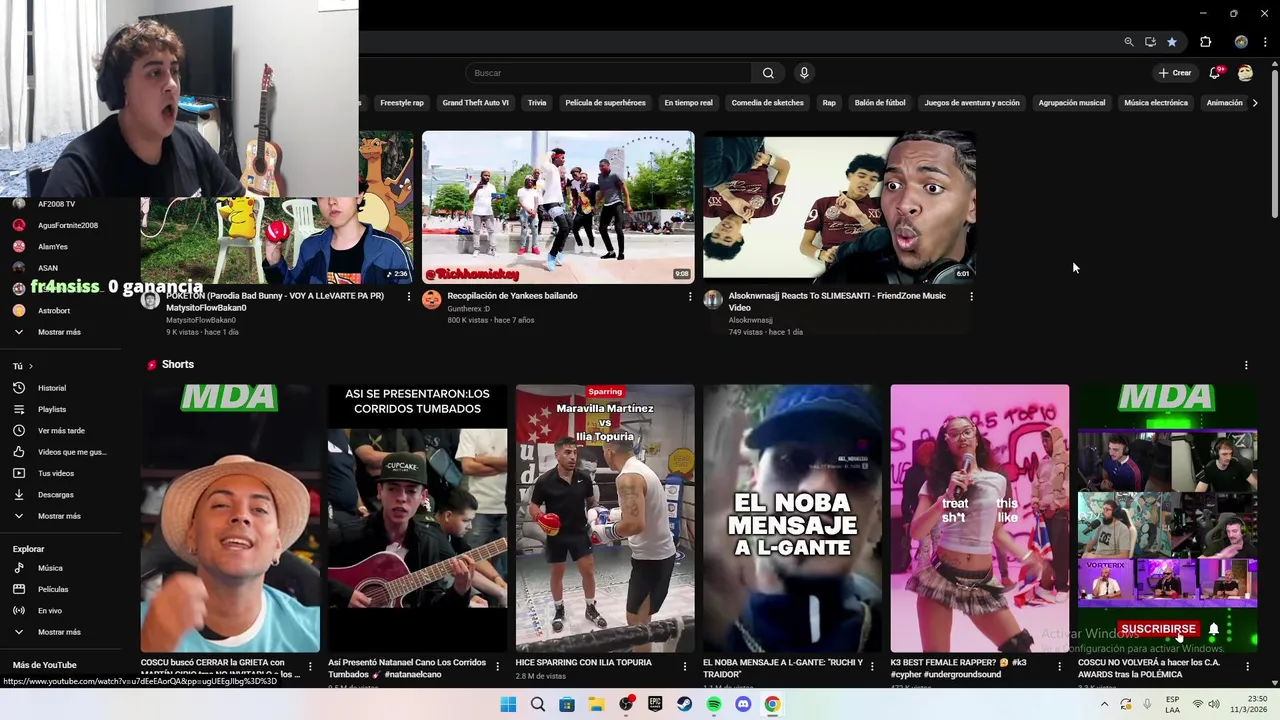
Task: Play Alsoknwnasjj Reacts video thumbnail
Action: (839, 207)
